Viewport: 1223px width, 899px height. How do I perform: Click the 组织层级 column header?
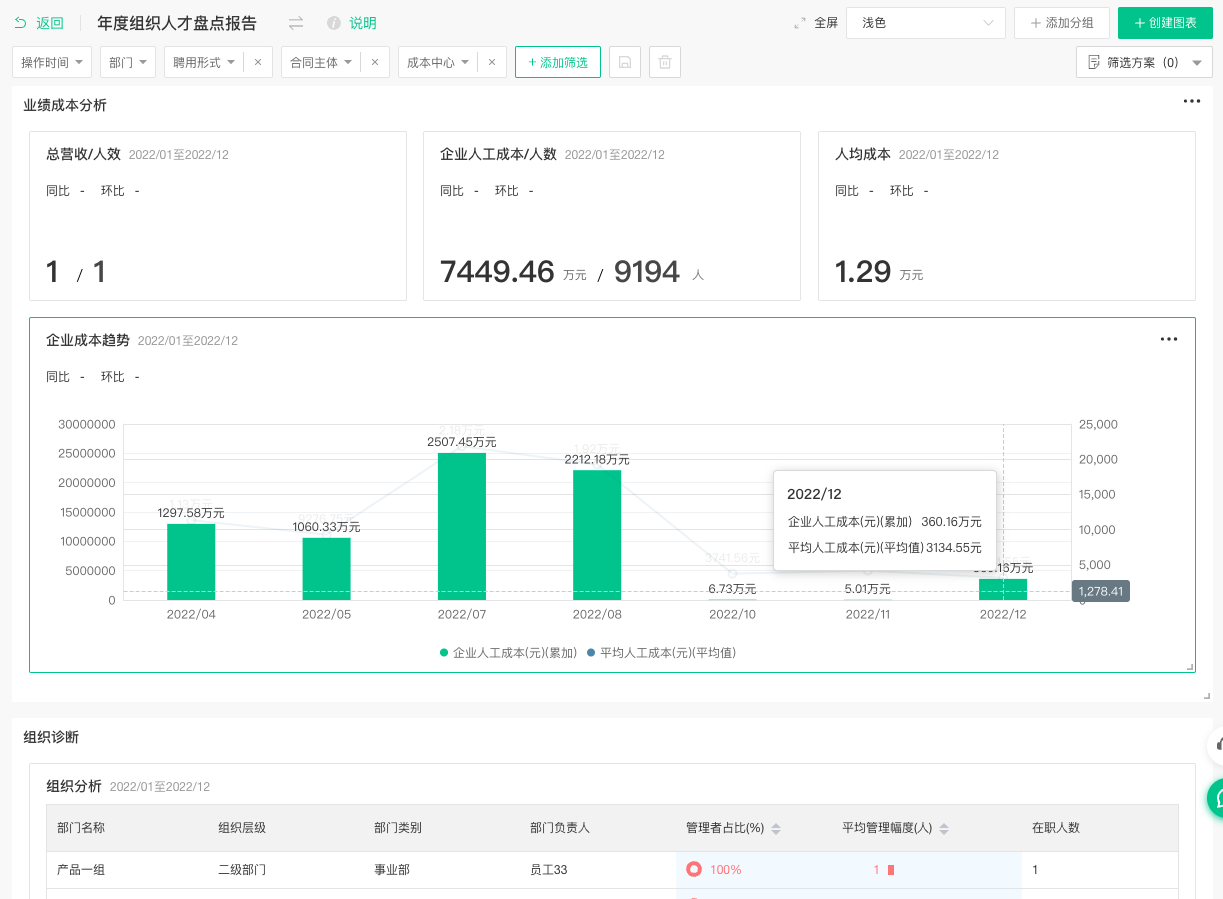tap(242, 828)
